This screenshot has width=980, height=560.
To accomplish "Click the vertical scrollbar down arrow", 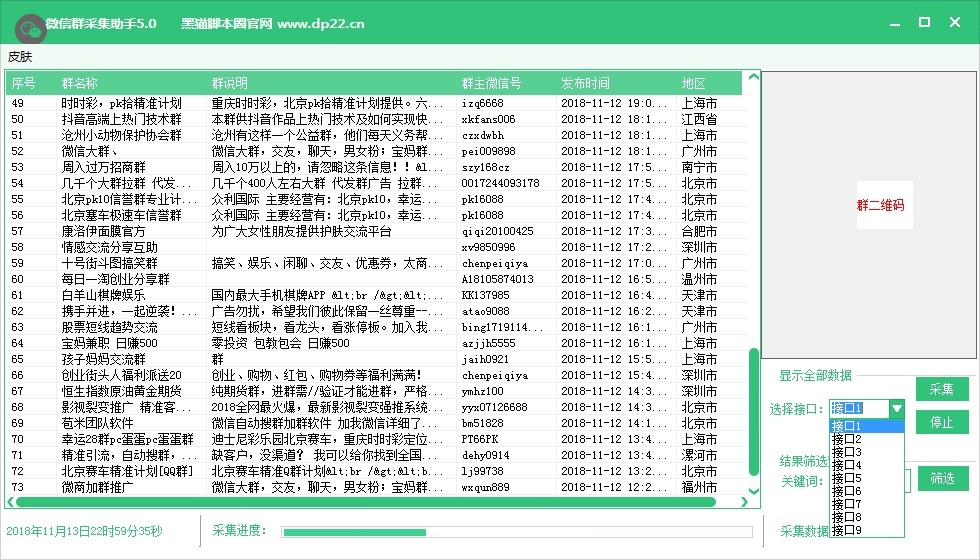I will [x=754, y=491].
